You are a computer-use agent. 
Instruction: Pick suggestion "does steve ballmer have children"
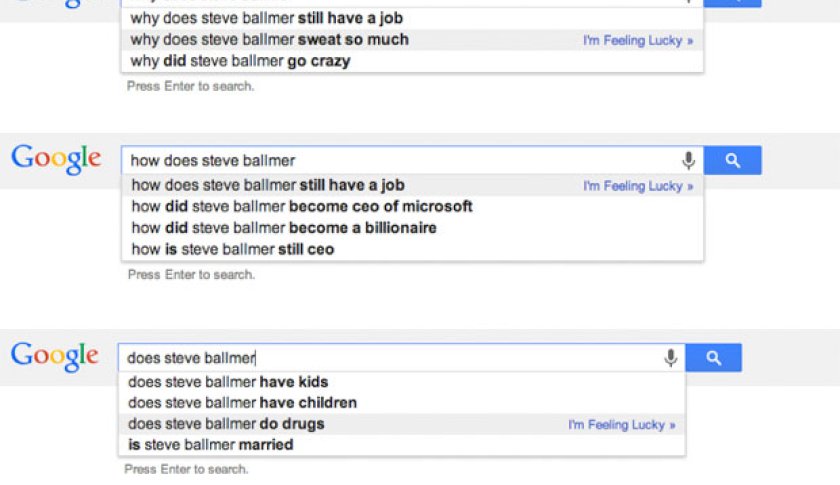click(243, 402)
